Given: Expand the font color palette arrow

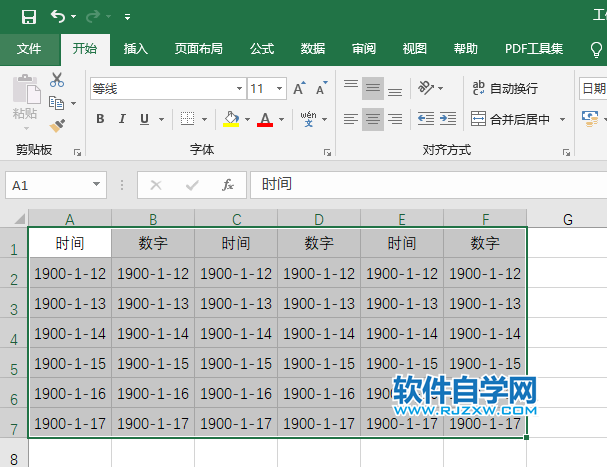Looking at the screenshot, I should (x=281, y=119).
